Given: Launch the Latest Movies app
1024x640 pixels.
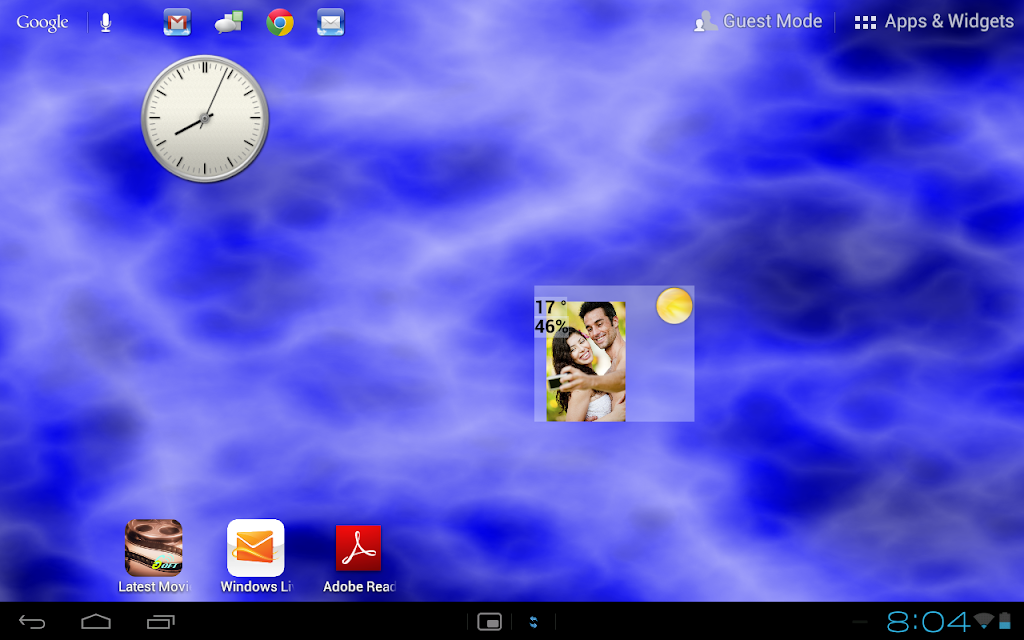Looking at the screenshot, I should coord(153,556).
